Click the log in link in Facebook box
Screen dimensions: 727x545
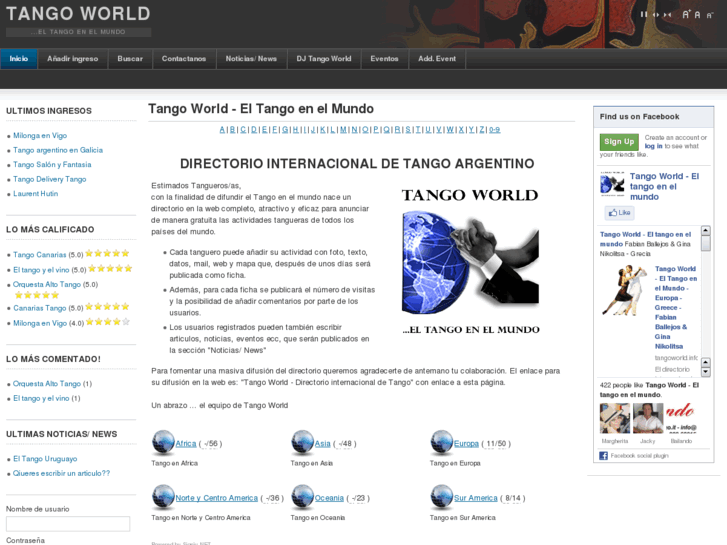(x=653, y=146)
